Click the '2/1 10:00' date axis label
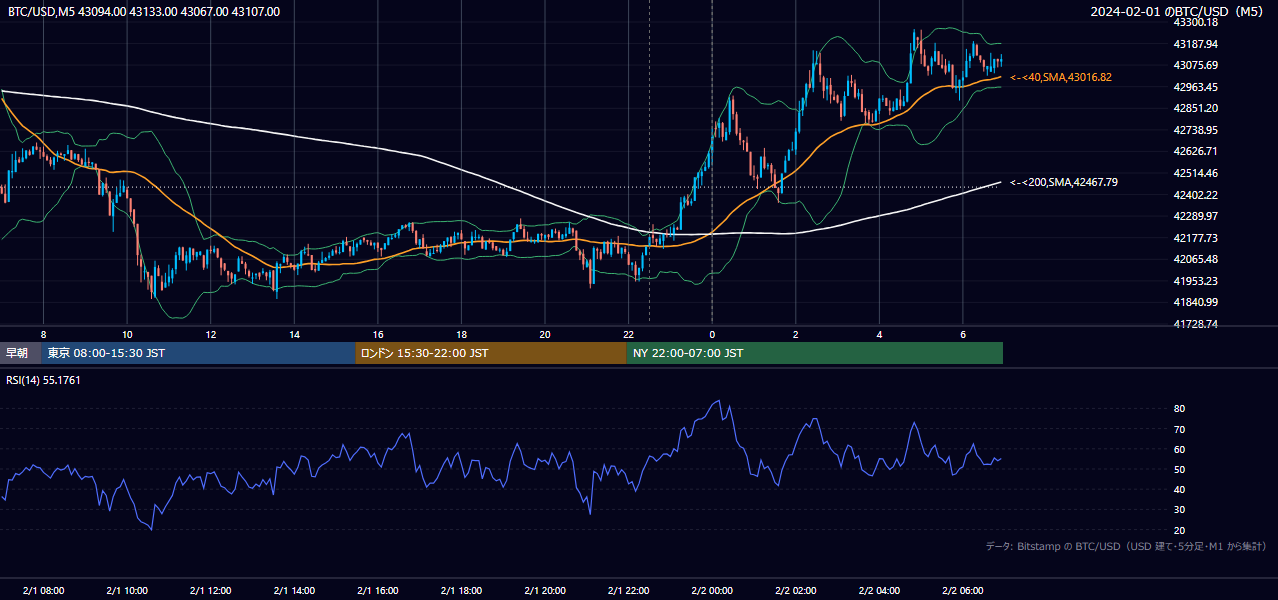Screen dimensions: 1278x600 [x=127, y=590]
